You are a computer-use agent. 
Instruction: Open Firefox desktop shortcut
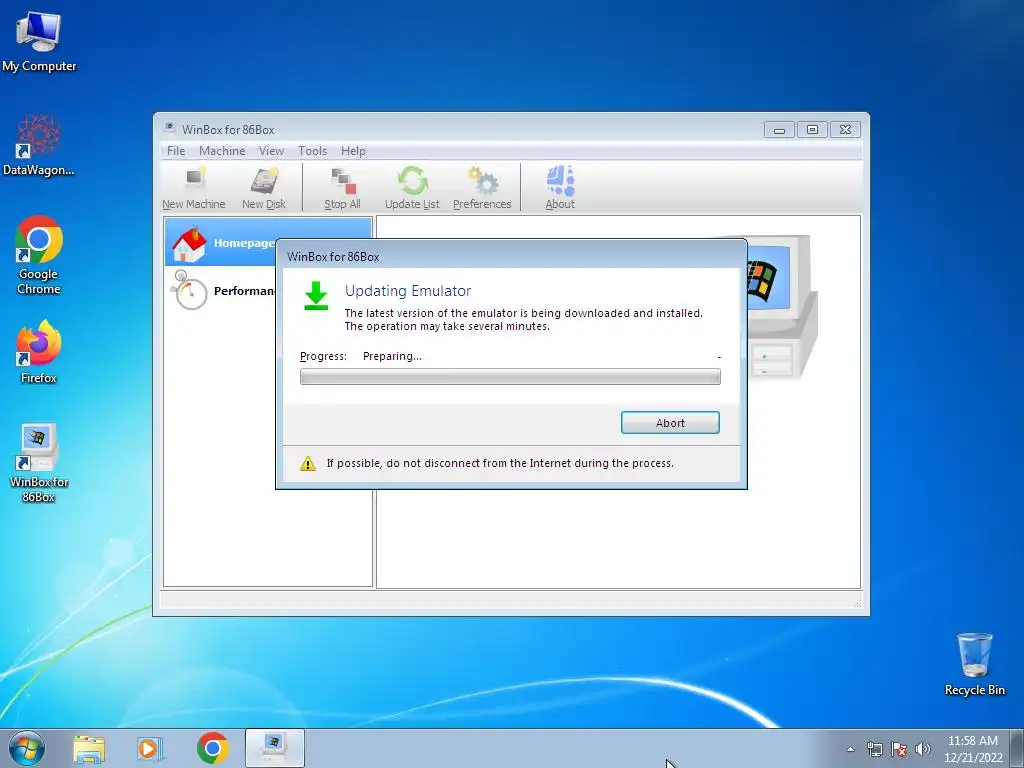point(39,352)
